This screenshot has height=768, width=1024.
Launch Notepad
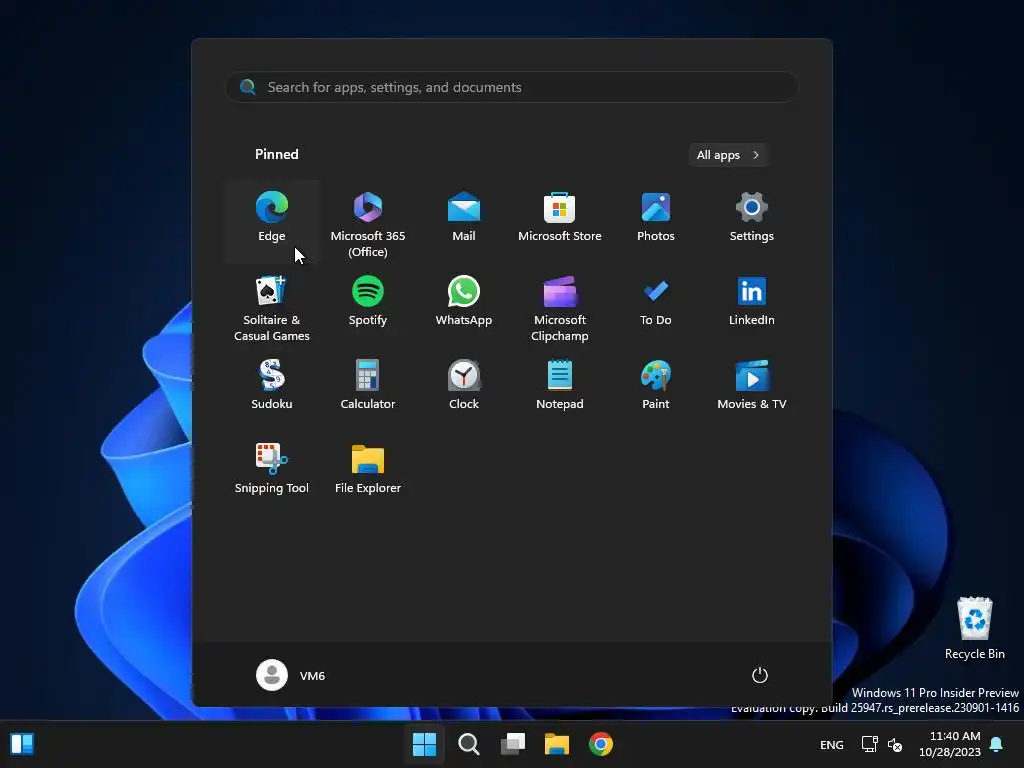pos(560,388)
